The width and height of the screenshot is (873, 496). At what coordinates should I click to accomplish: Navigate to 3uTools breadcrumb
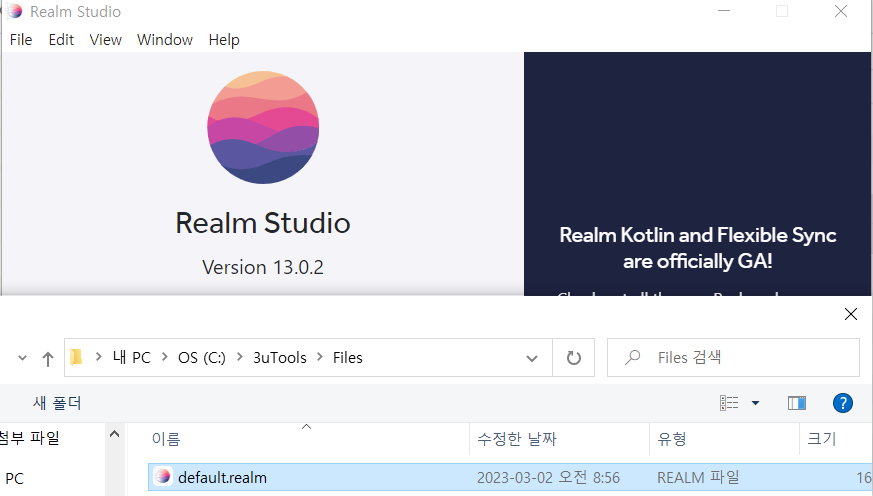point(279,357)
